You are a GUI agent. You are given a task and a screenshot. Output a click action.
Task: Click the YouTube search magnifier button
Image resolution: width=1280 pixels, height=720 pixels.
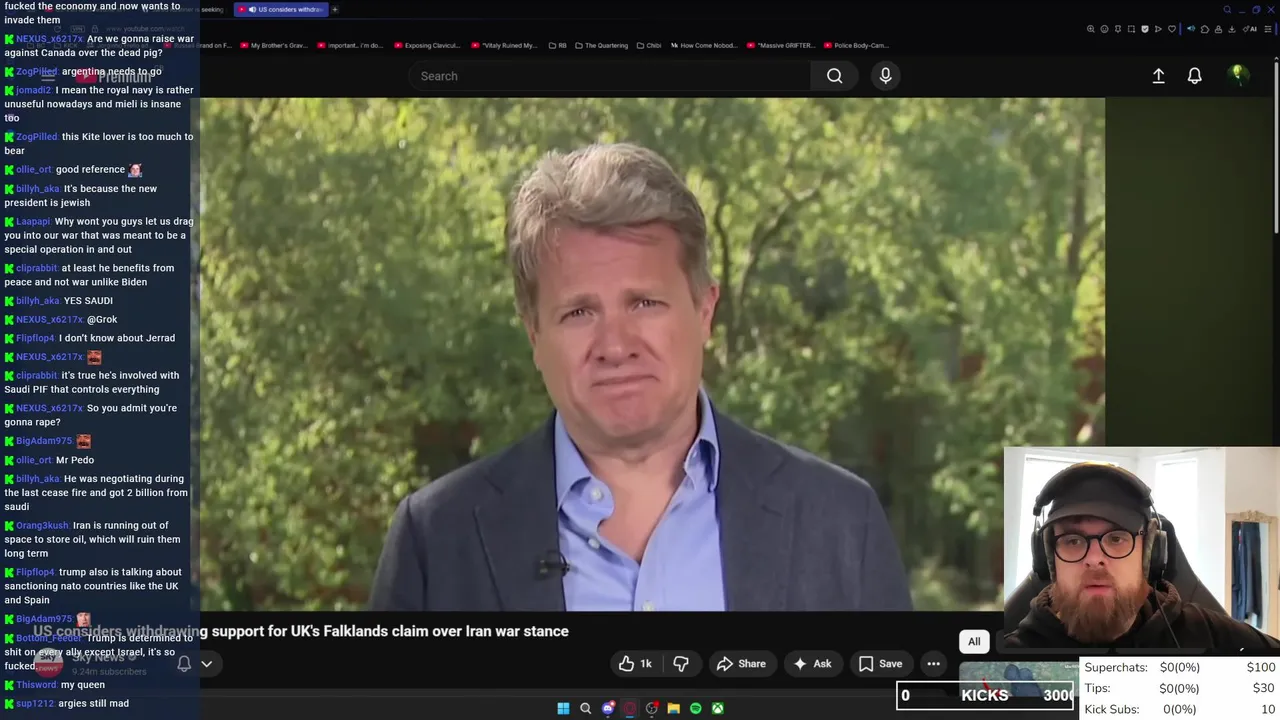tap(834, 76)
